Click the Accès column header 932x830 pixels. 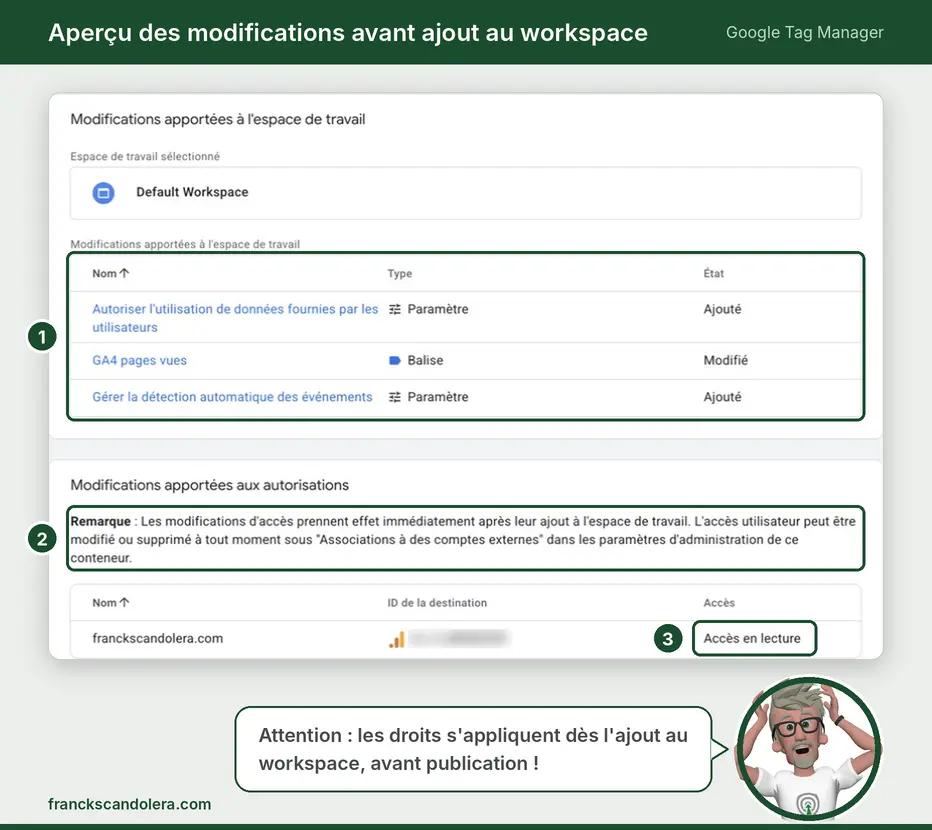click(x=719, y=603)
